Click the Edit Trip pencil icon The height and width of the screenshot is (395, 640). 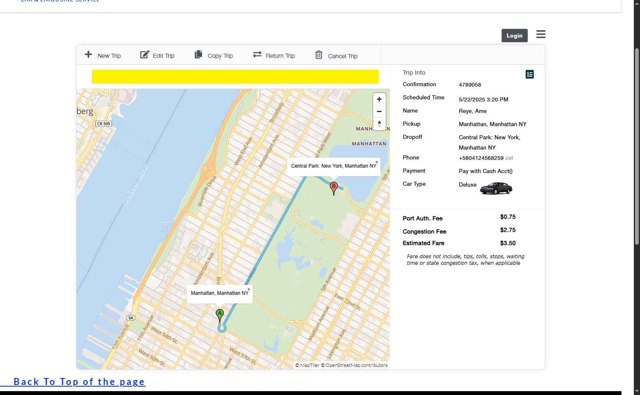click(x=144, y=54)
